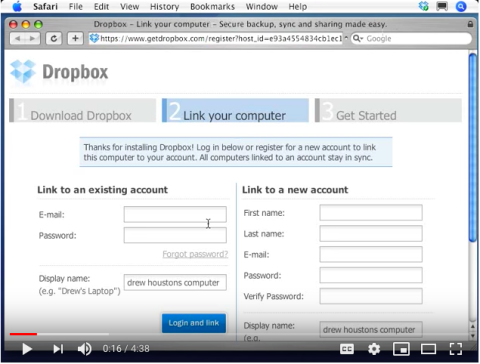Click existing account Password field
The width and height of the screenshot is (480, 364).
click(x=175, y=235)
